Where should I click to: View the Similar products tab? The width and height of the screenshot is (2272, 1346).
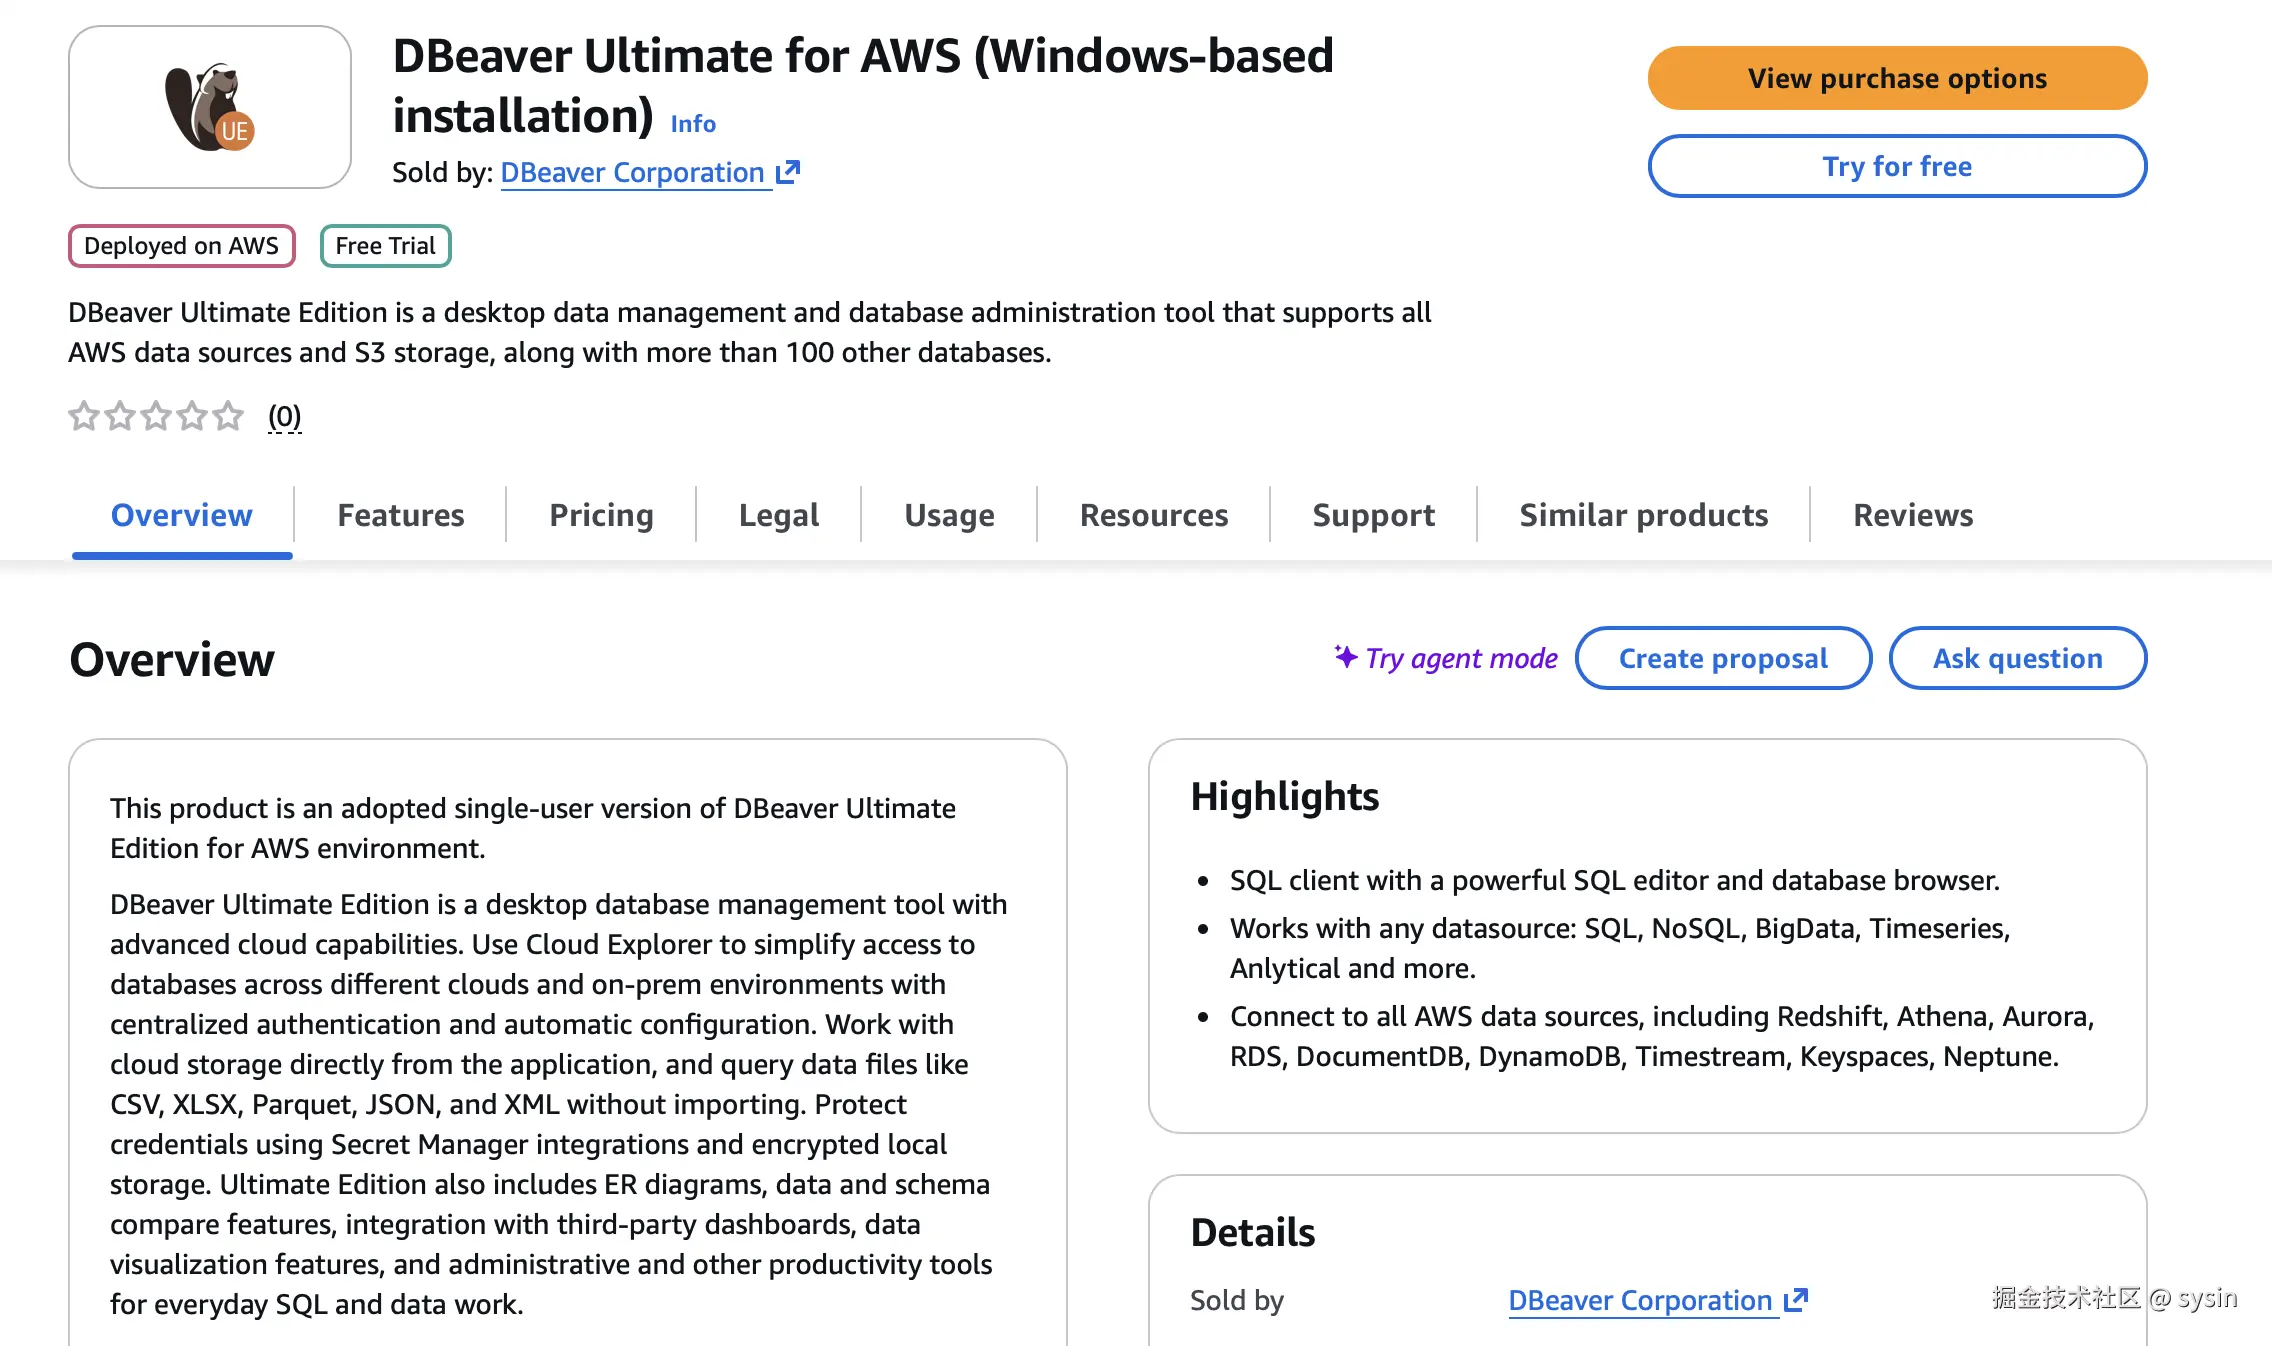(x=1643, y=515)
